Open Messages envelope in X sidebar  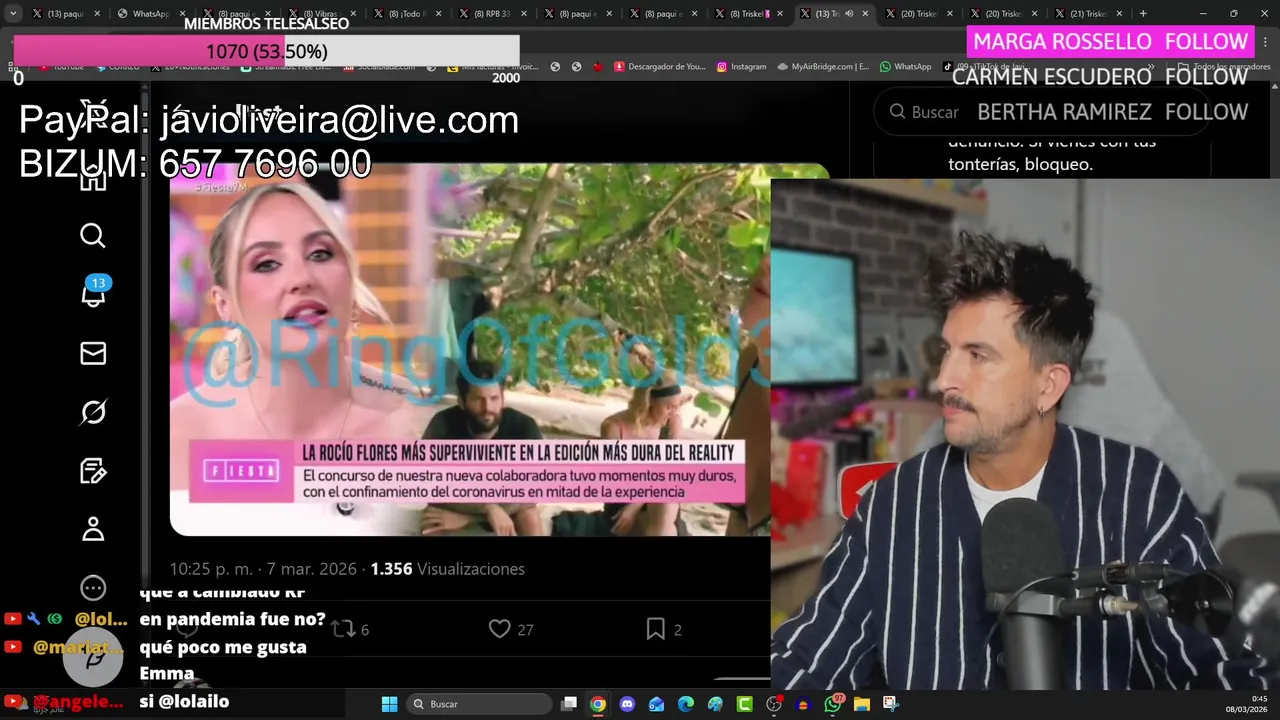[x=93, y=353]
